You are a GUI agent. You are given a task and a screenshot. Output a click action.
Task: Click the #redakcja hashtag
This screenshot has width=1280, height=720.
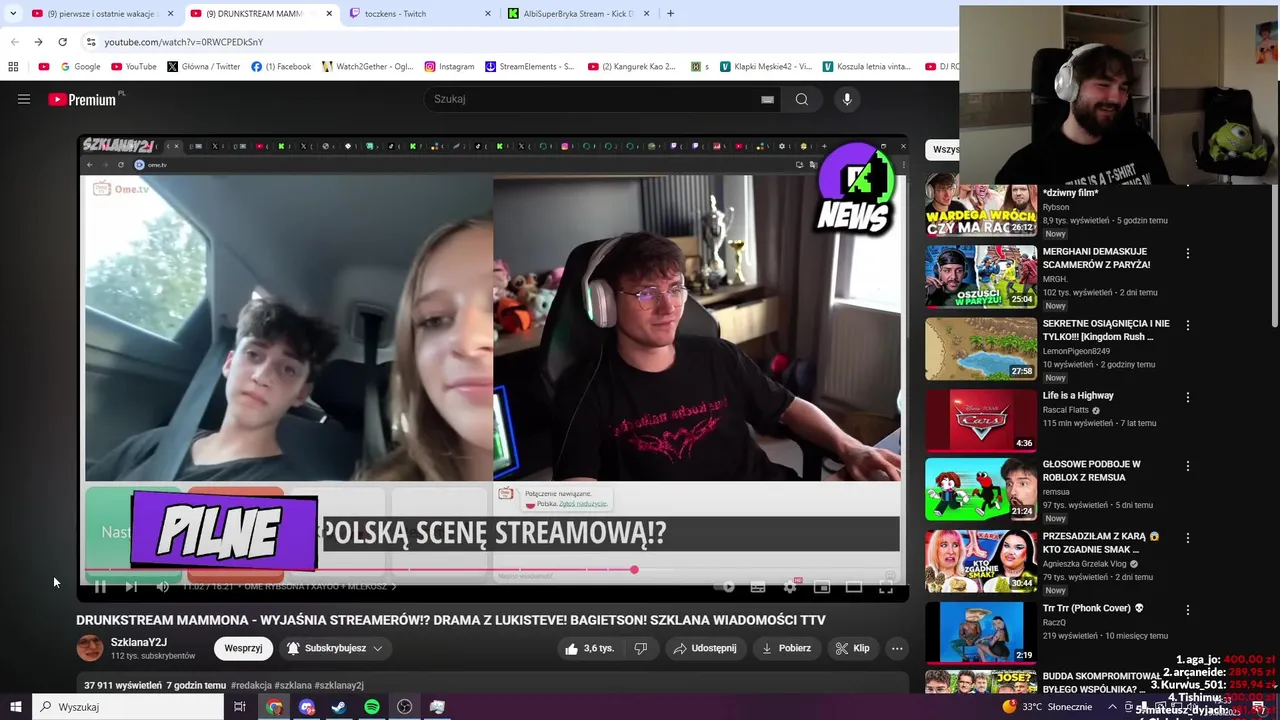tap(251, 686)
